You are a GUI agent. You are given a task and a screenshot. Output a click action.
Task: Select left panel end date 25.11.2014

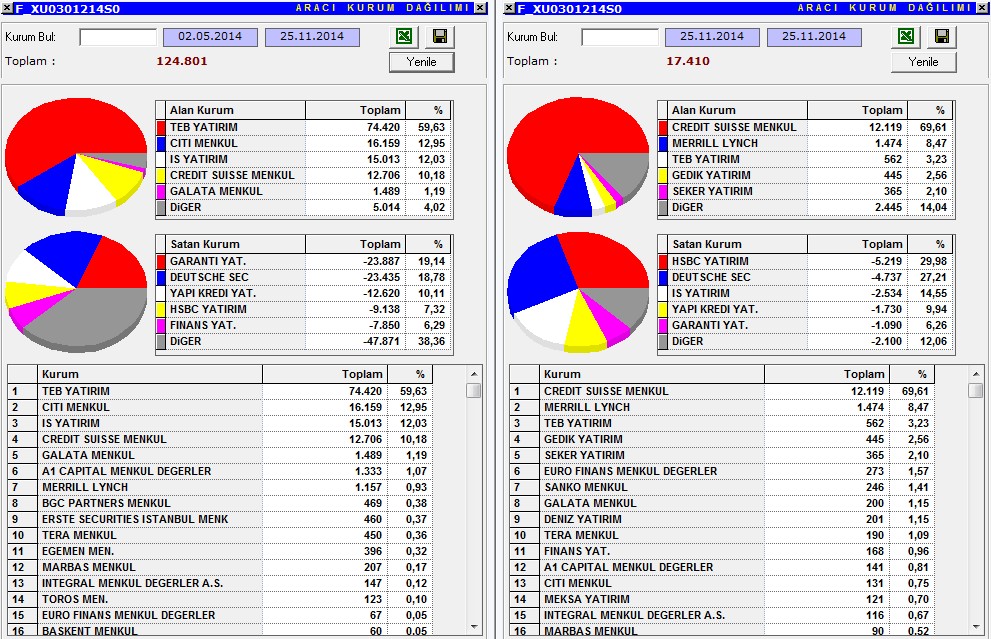click(312, 37)
